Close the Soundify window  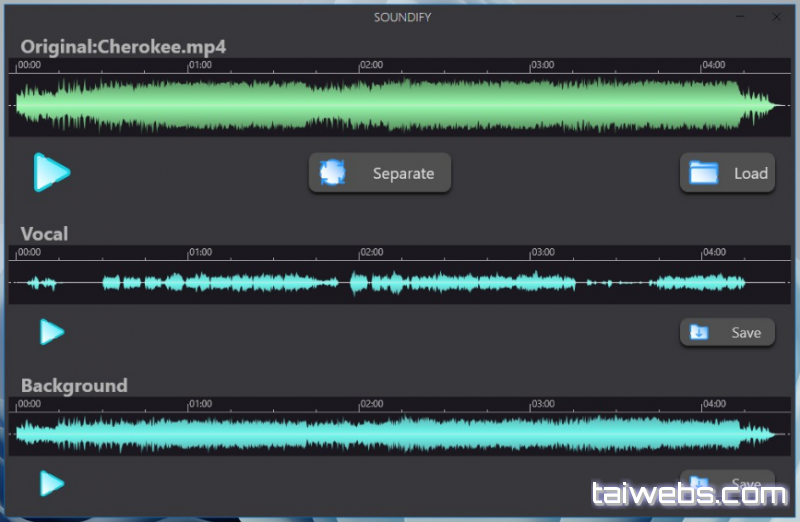(x=777, y=17)
